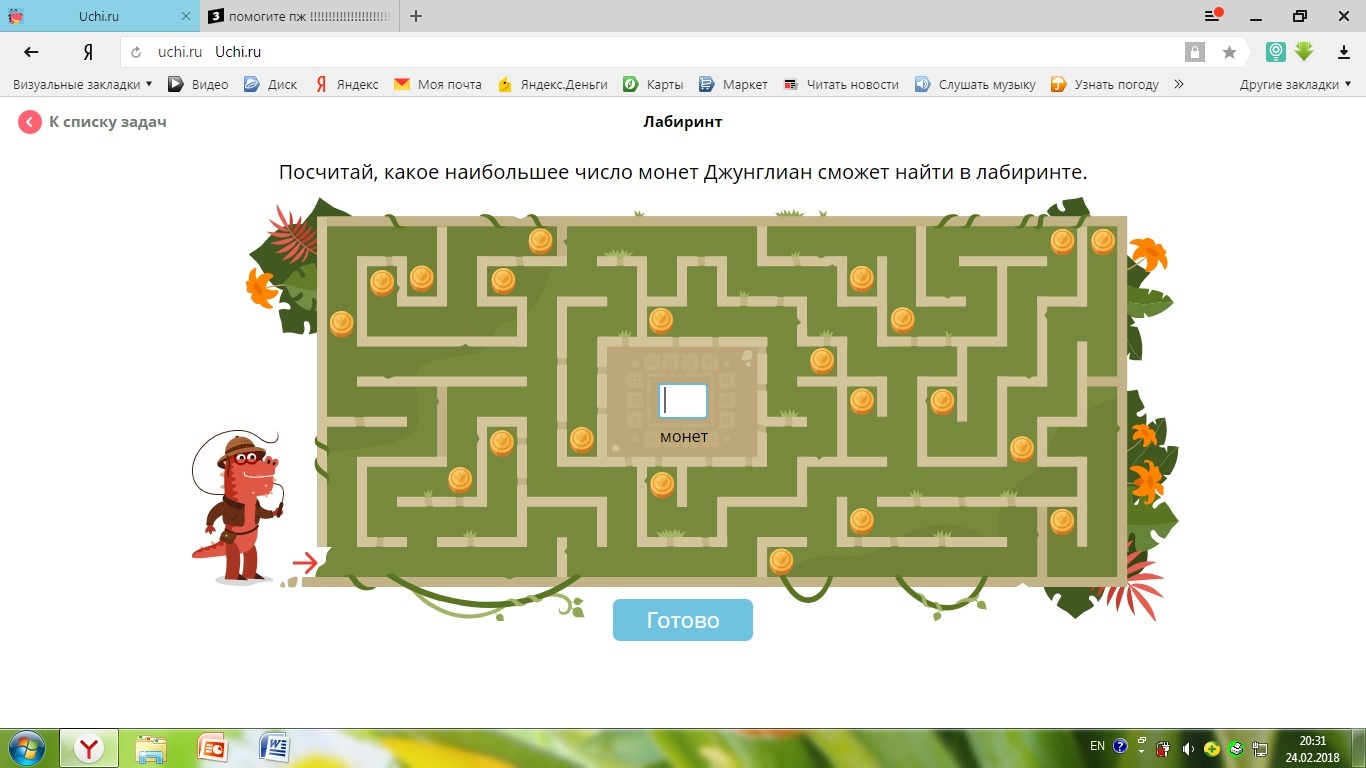
Task: Open the Windows Start menu
Action: [26, 747]
